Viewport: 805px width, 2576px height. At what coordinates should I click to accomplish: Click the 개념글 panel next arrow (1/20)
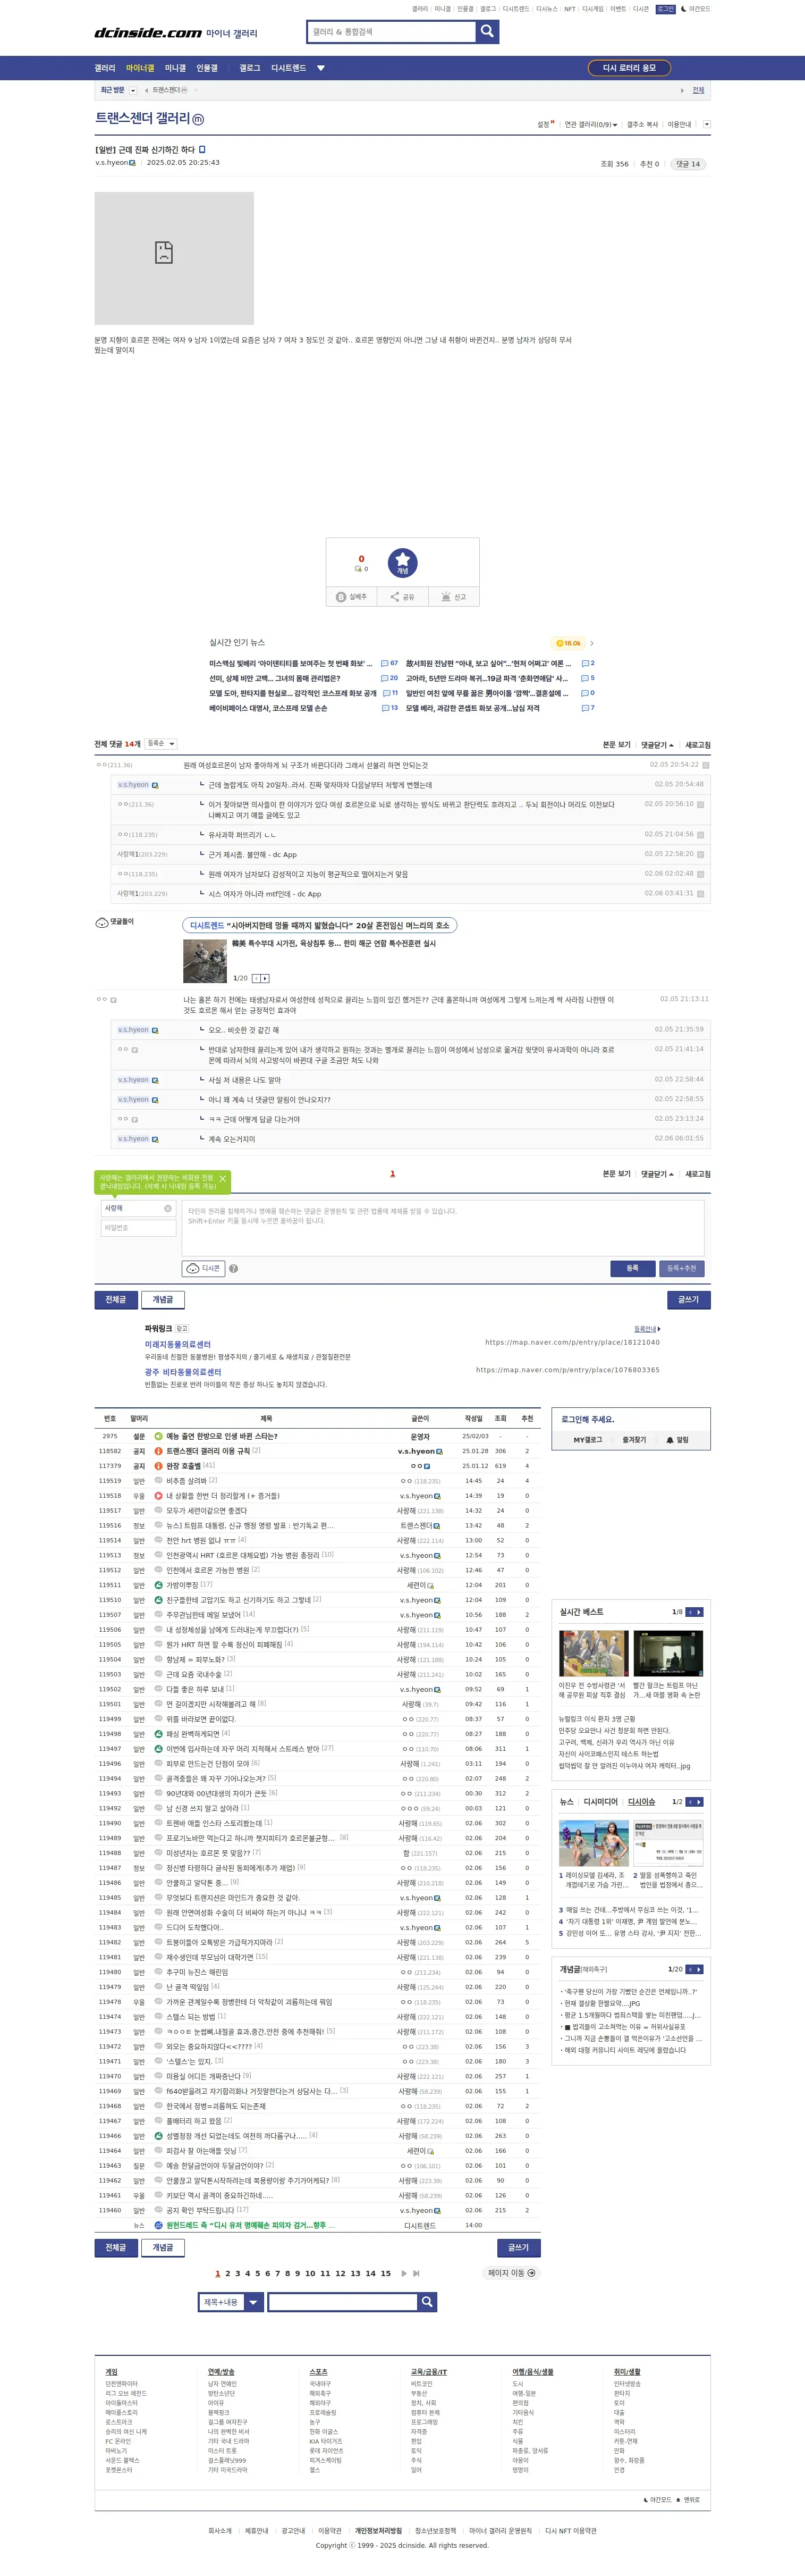pos(699,1969)
